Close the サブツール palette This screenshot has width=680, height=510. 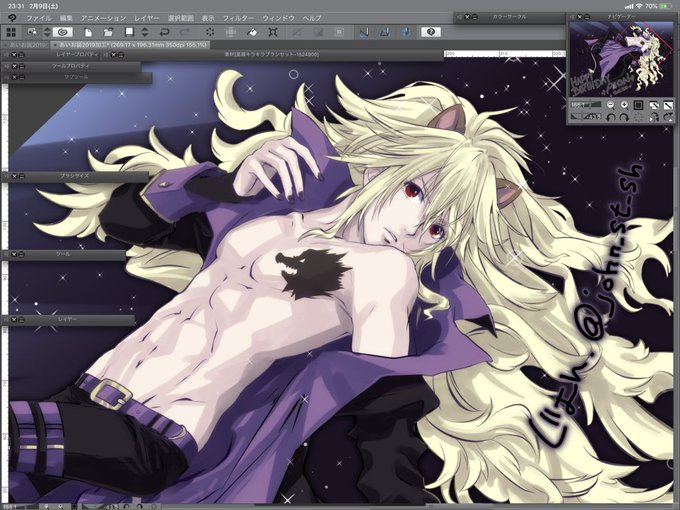point(14,77)
